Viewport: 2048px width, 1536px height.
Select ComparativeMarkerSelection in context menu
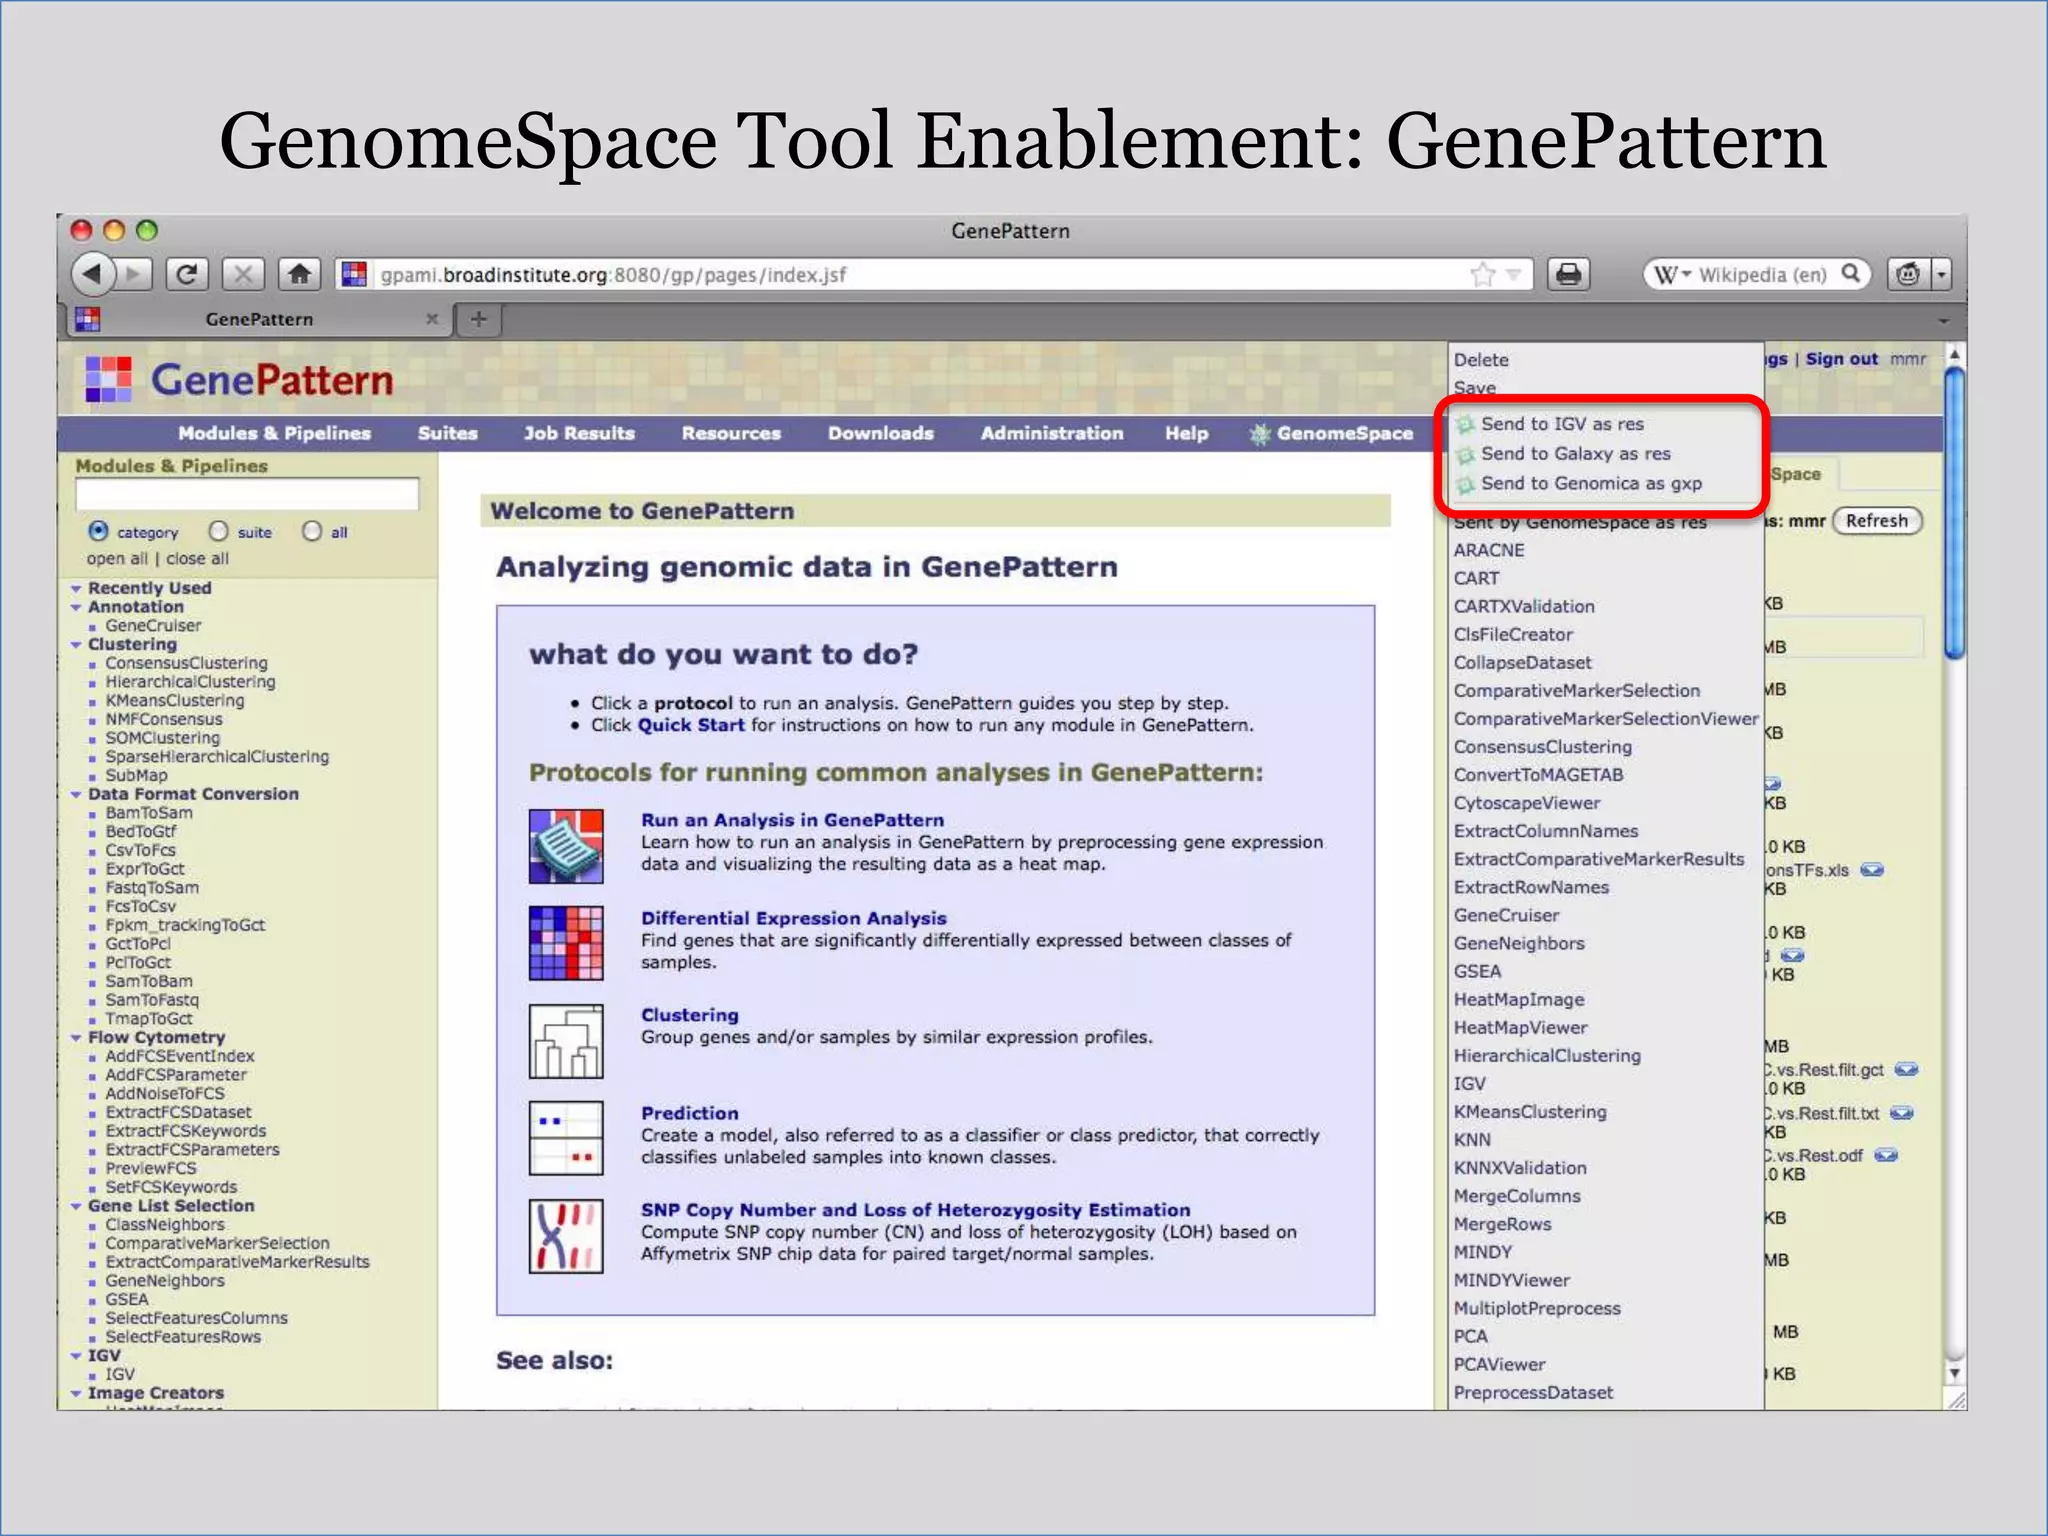1576,691
